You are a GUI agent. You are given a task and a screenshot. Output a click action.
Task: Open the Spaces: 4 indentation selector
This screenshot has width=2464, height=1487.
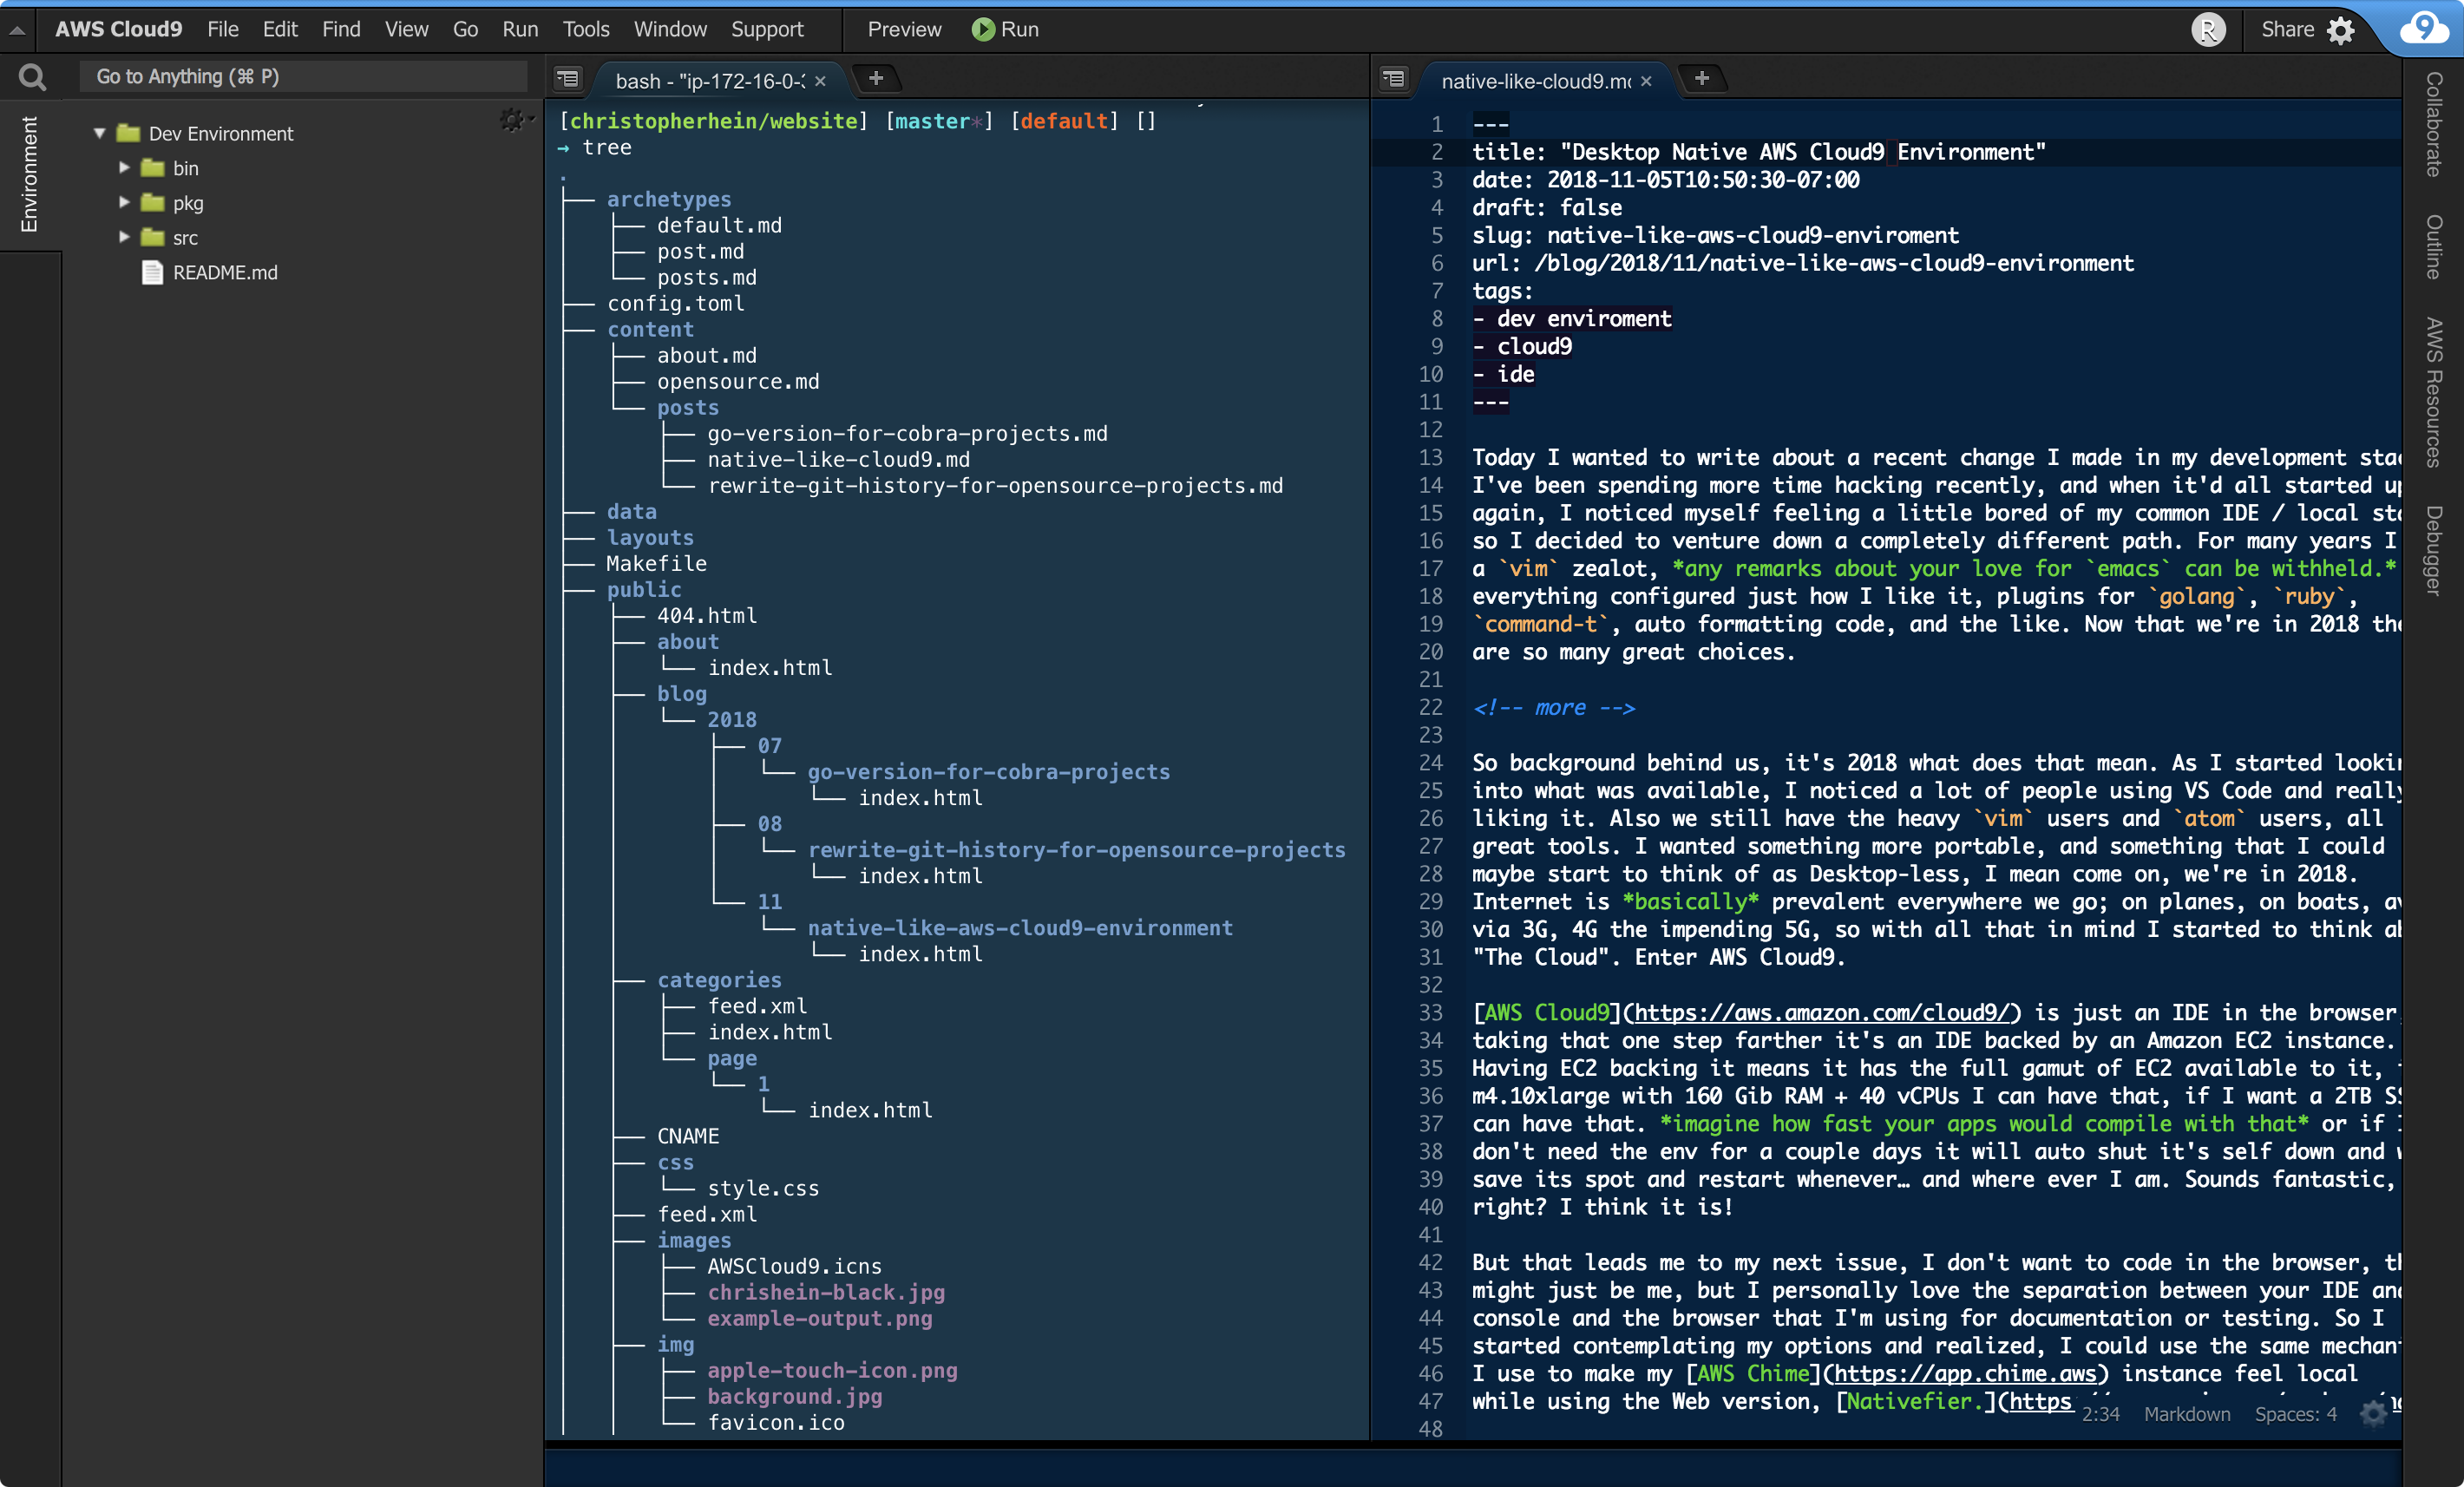[x=2296, y=1414]
